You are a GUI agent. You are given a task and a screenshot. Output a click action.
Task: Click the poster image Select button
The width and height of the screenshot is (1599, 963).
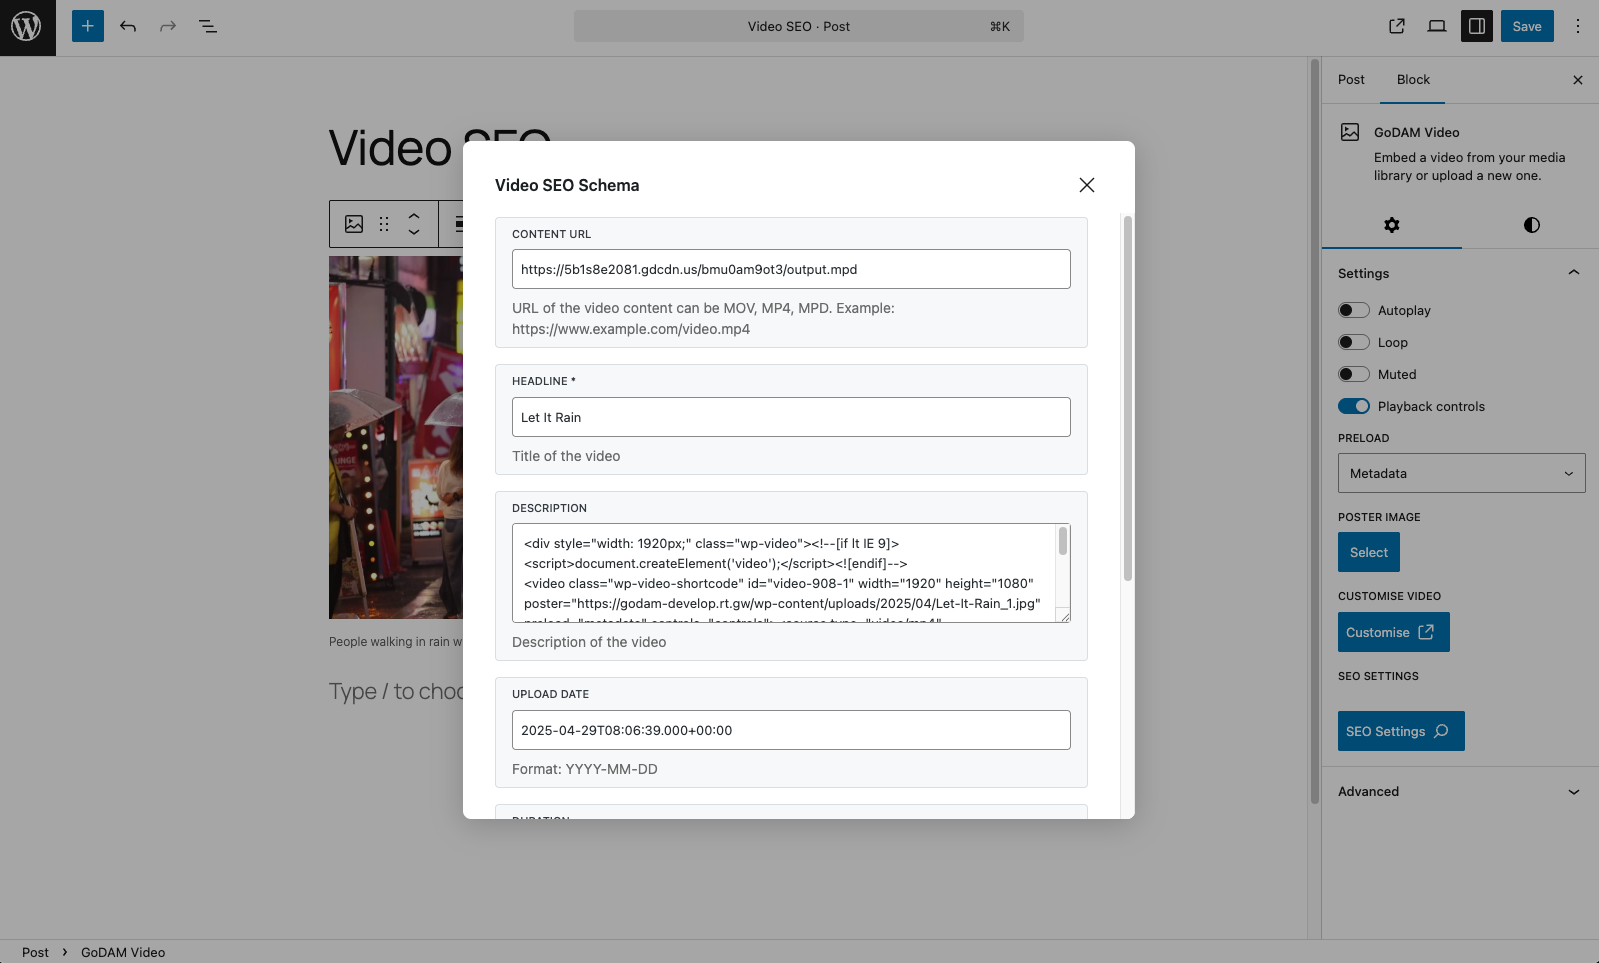click(1369, 552)
